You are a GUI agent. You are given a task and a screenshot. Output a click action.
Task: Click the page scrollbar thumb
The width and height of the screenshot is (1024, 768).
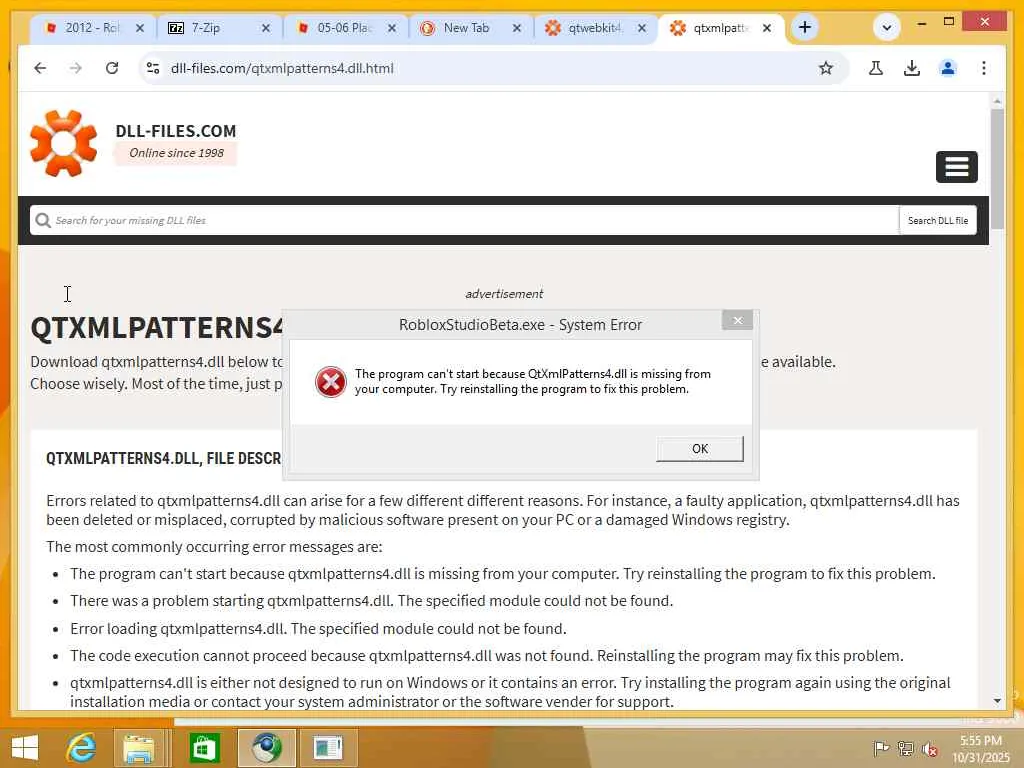[x=997, y=168]
